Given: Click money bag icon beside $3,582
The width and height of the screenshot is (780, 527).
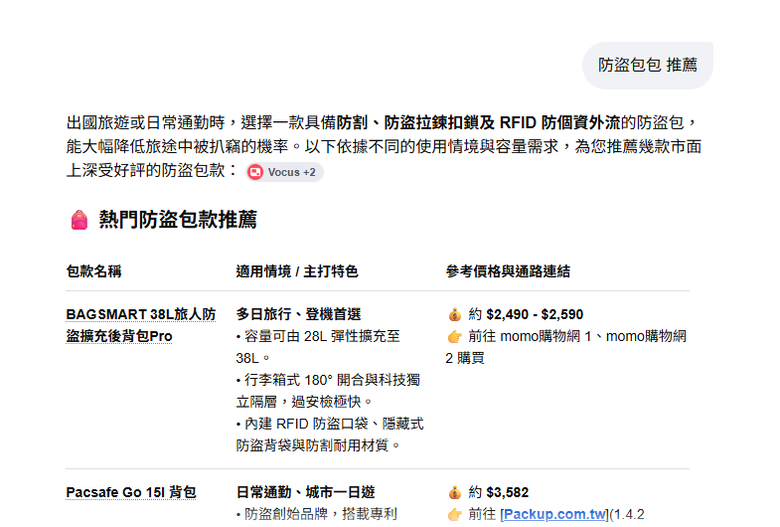Looking at the screenshot, I should 454,493.
